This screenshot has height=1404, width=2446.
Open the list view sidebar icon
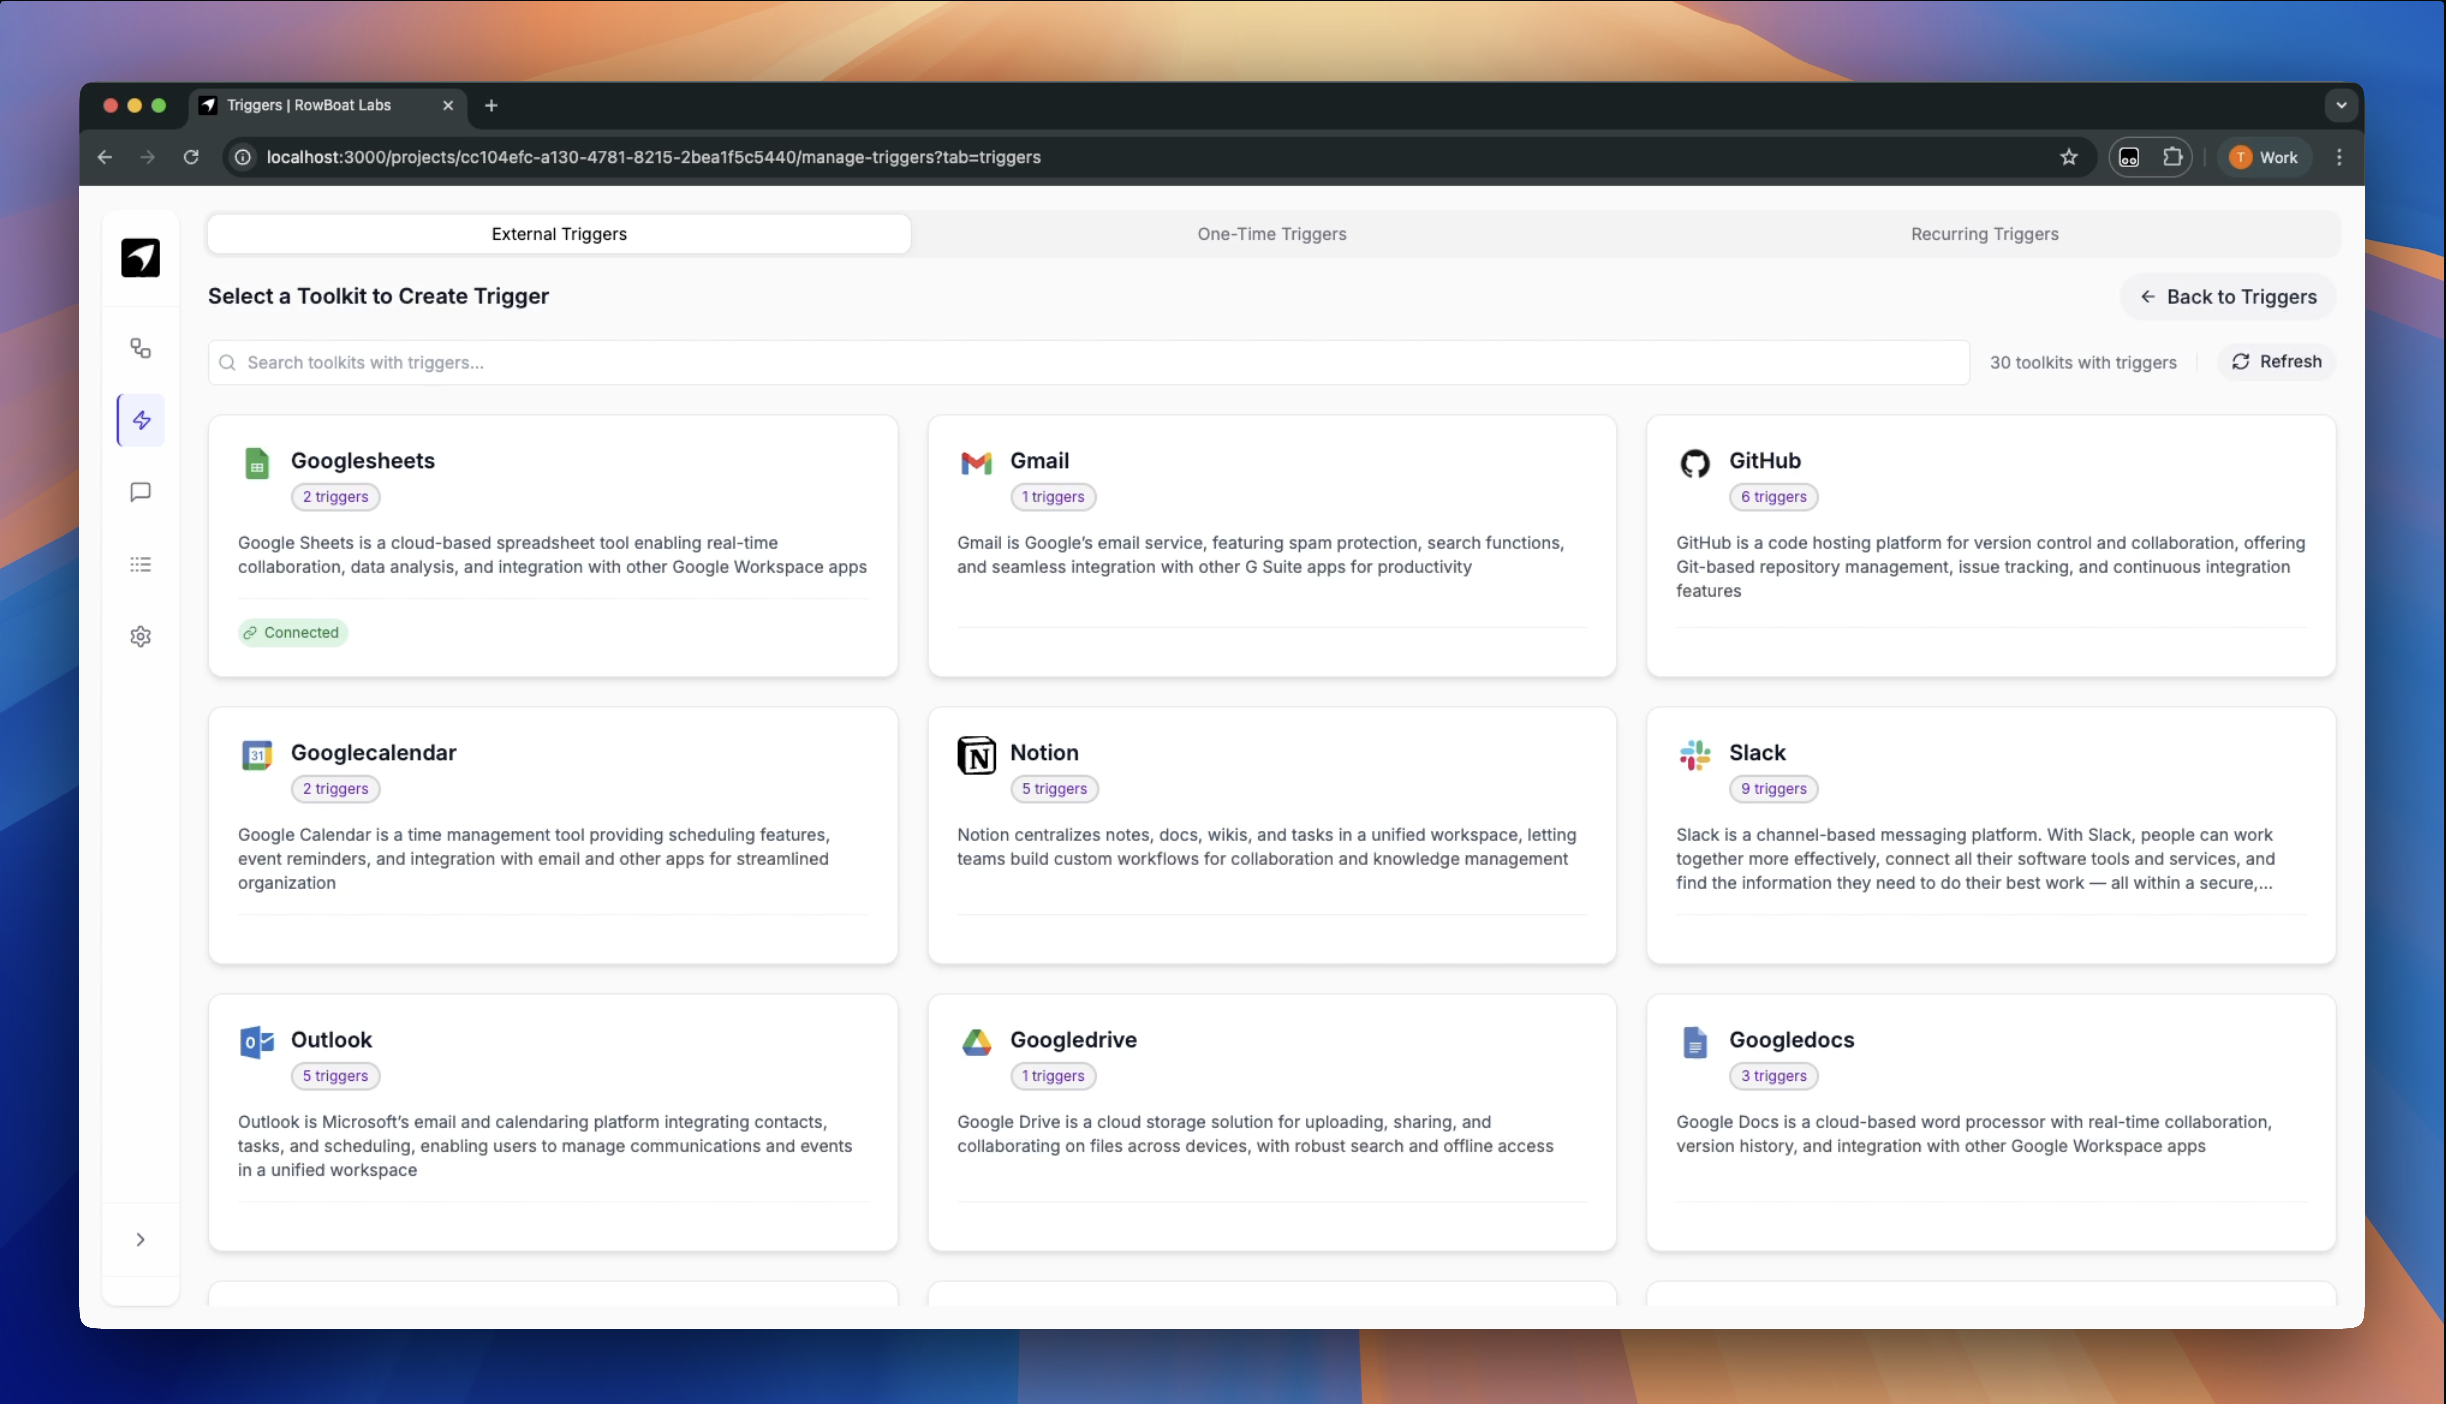click(x=140, y=564)
